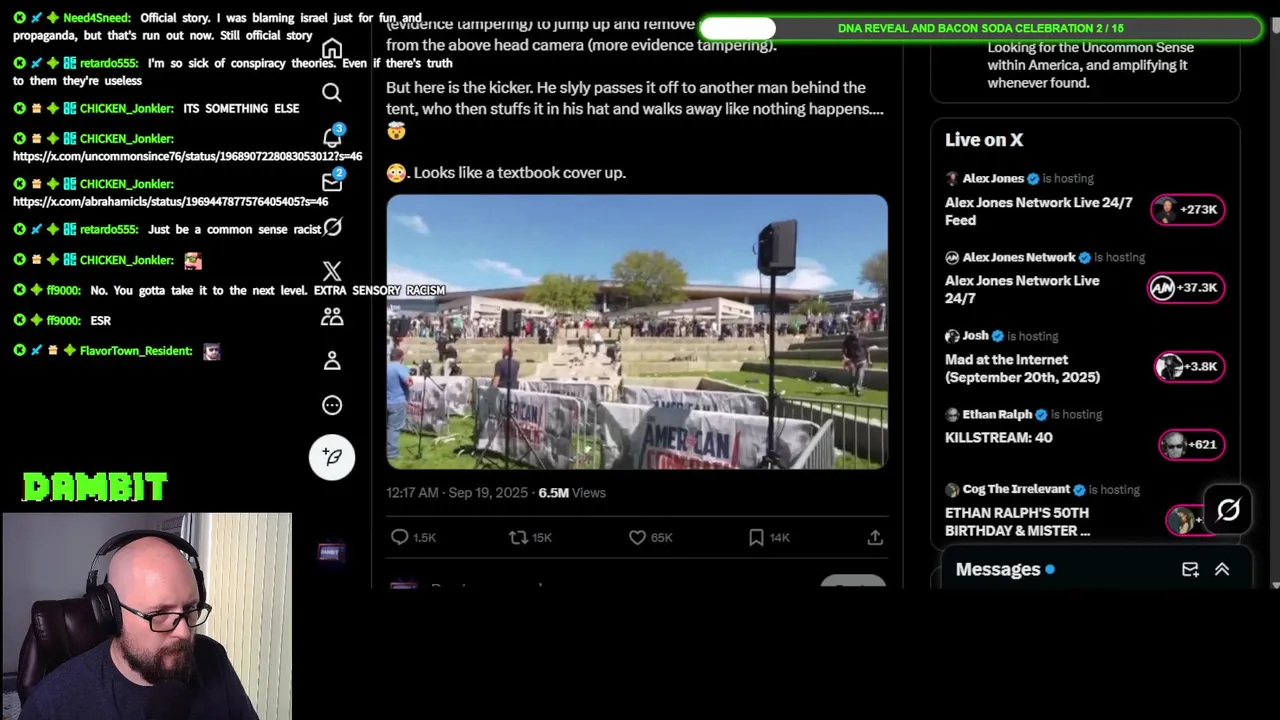Image resolution: width=1280 pixels, height=720 pixels.
Task: Click the +621 listeners badge
Action: click(1191, 444)
